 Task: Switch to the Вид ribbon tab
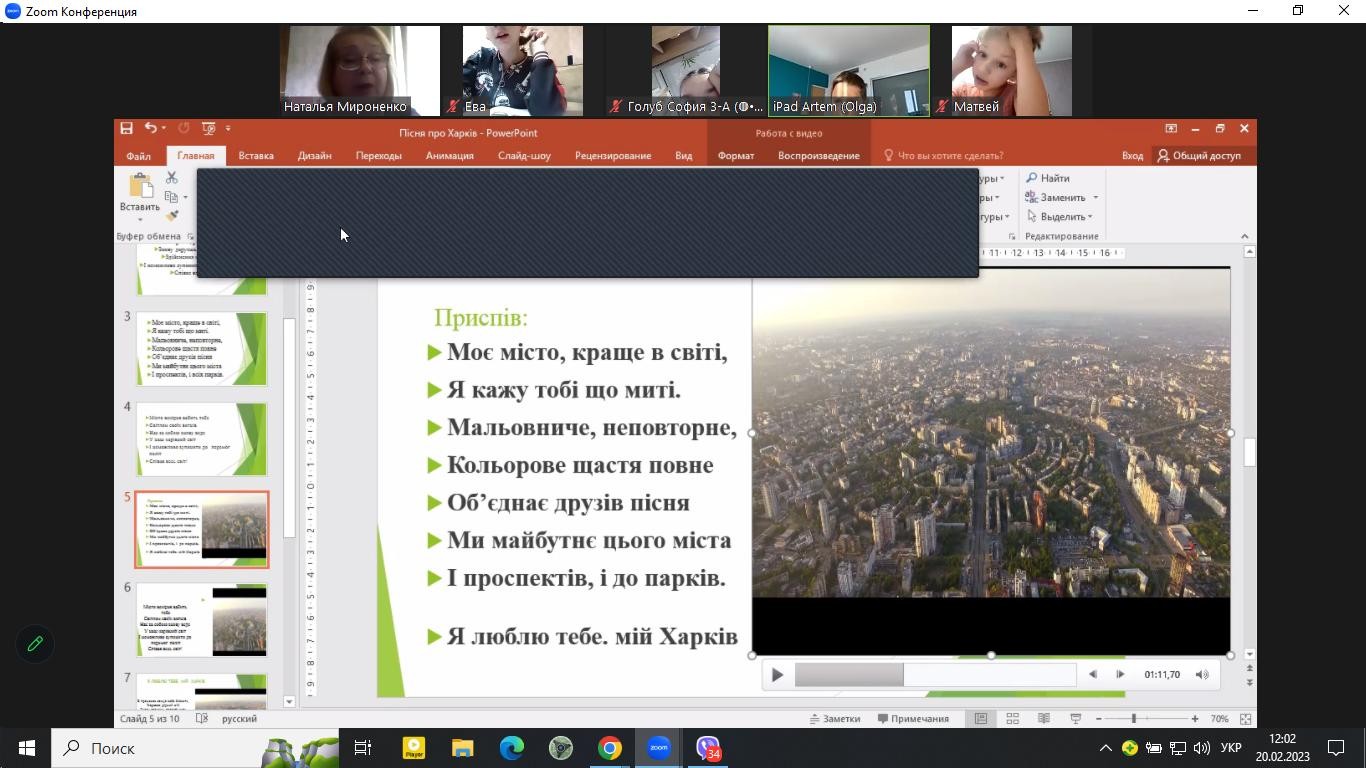coord(683,156)
